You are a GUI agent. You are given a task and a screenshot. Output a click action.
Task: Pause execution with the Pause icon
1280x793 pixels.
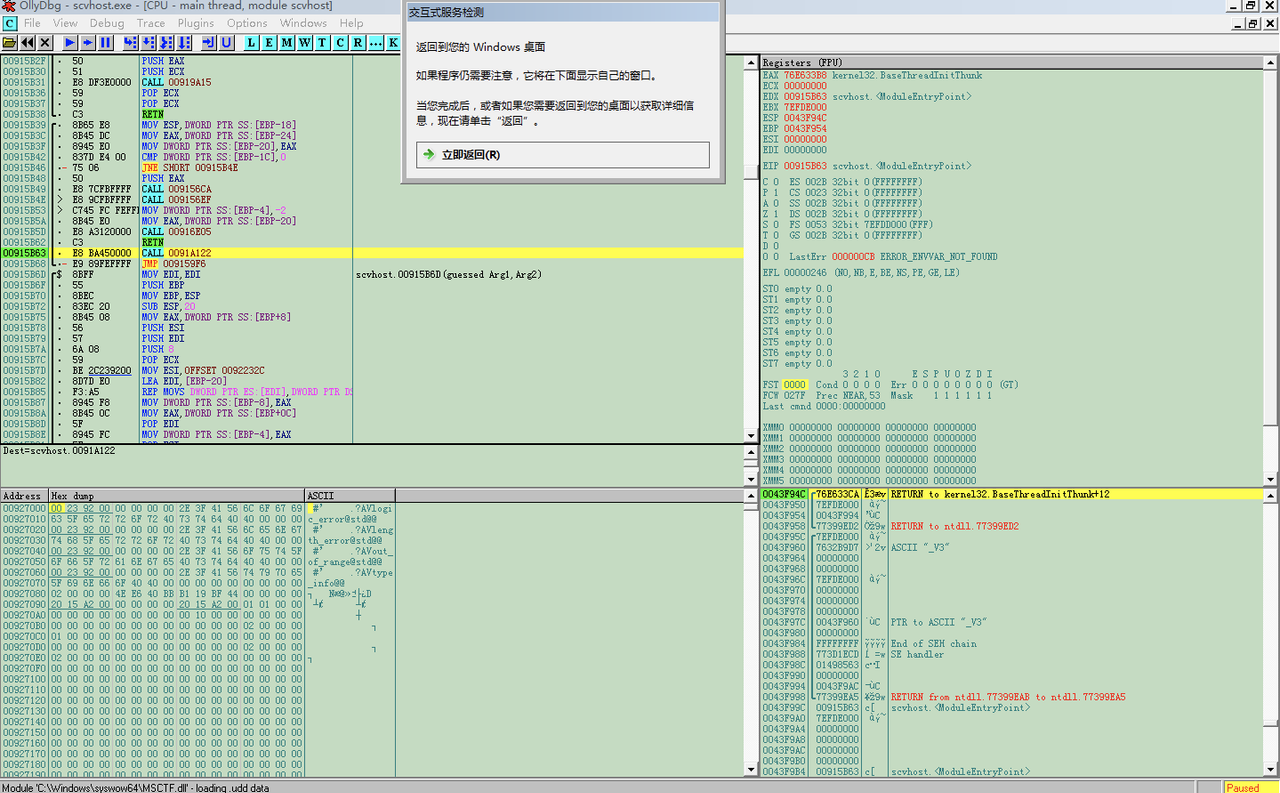[x=106, y=42]
